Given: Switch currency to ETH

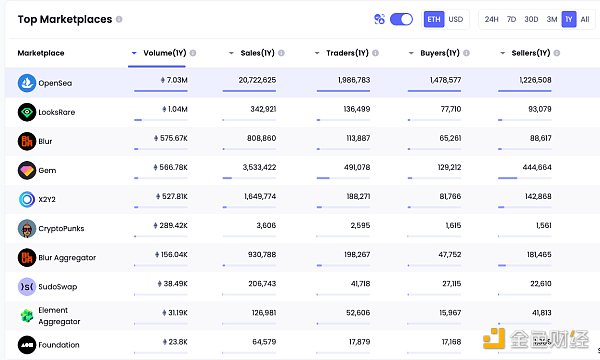Looking at the screenshot, I should coord(434,19).
